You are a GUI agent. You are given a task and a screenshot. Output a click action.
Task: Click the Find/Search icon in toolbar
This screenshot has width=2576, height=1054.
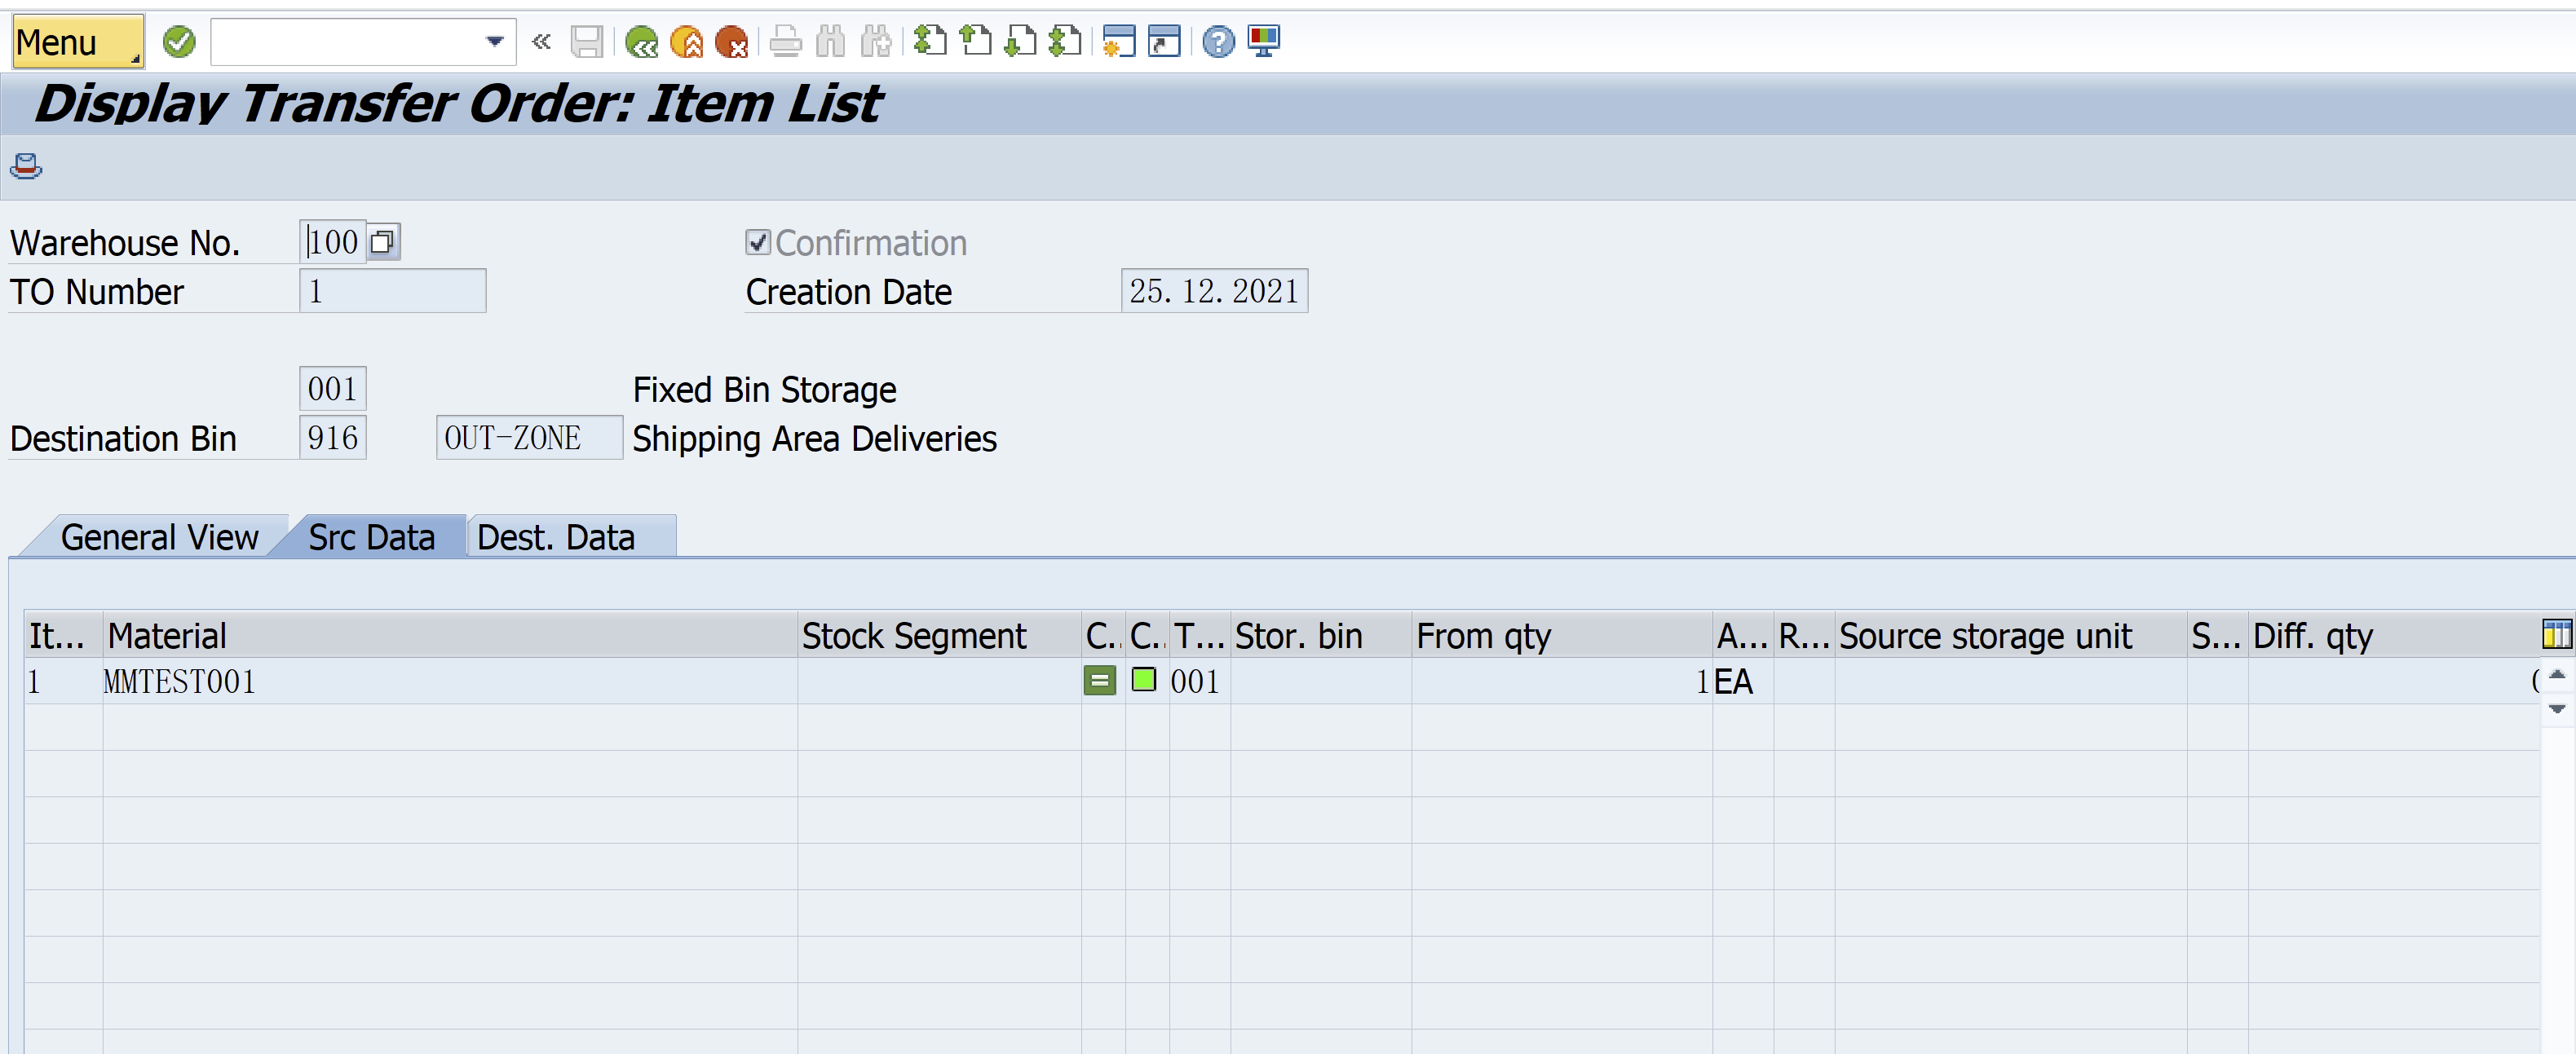point(816,36)
